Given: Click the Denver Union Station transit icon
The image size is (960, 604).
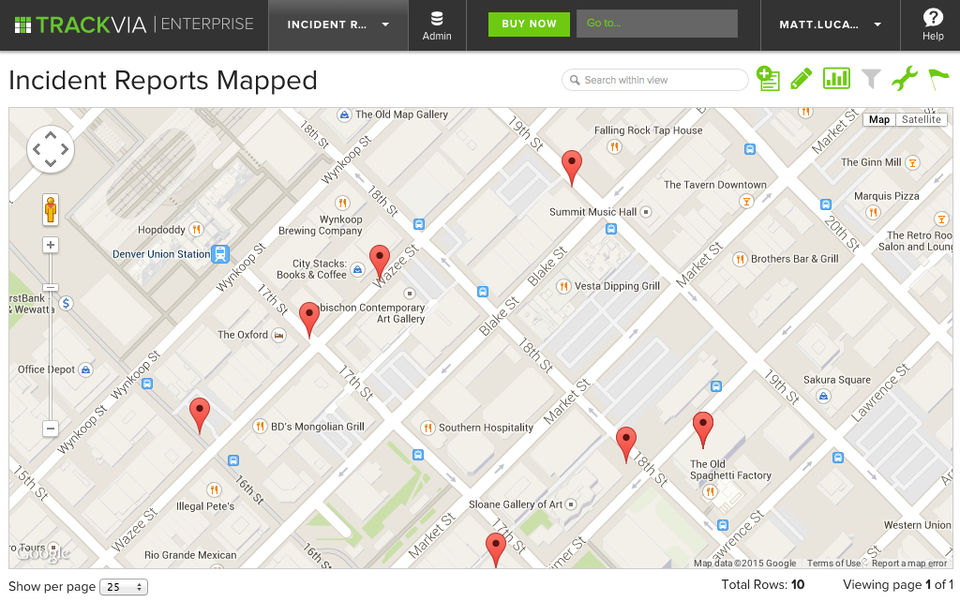Looking at the screenshot, I should 220,254.
